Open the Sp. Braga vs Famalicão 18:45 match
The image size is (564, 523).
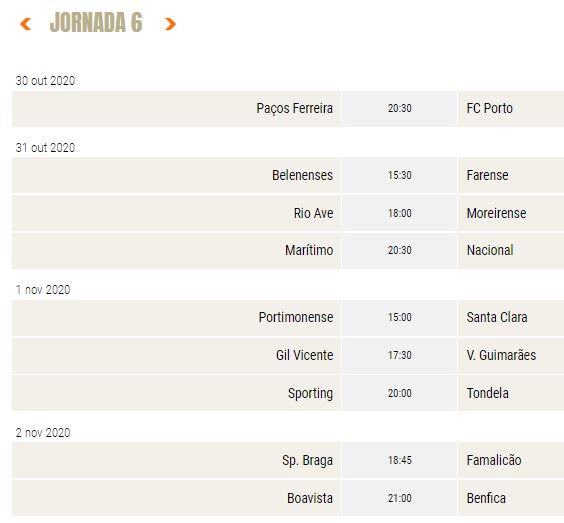[x=399, y=460]
